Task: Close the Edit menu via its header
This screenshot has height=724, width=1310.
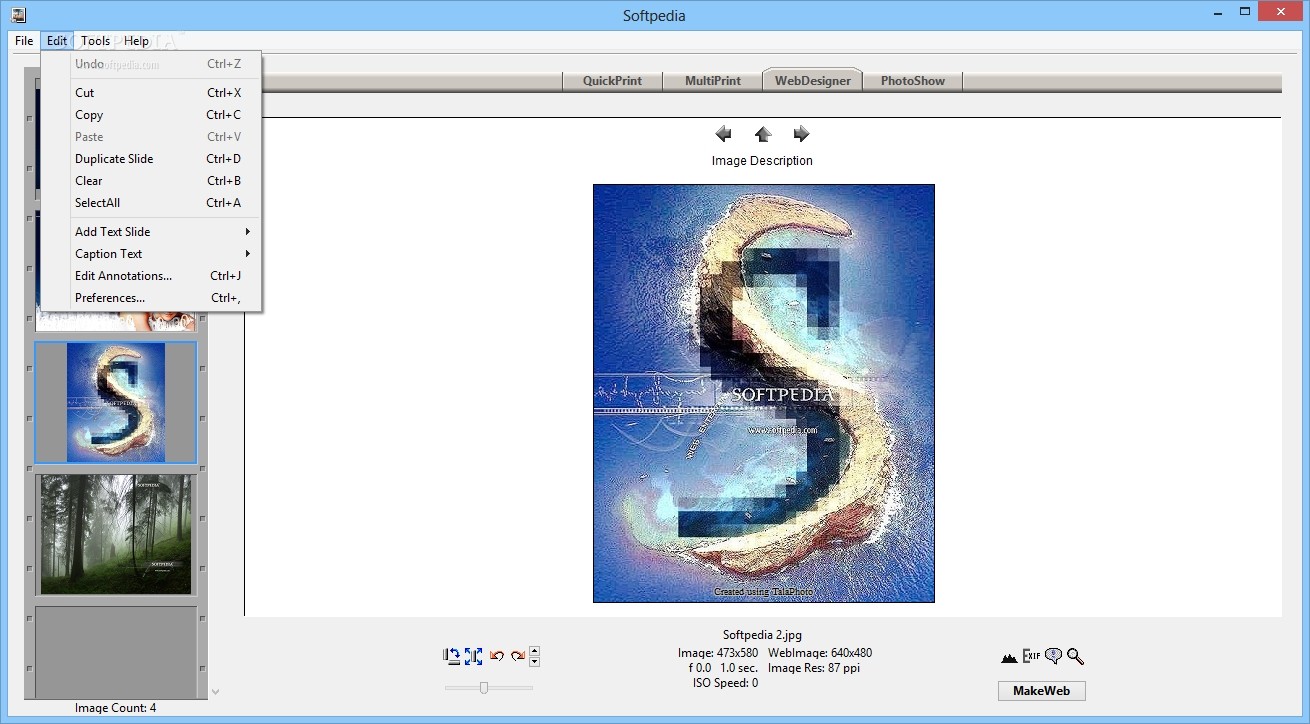Action: tap(57, 41)
